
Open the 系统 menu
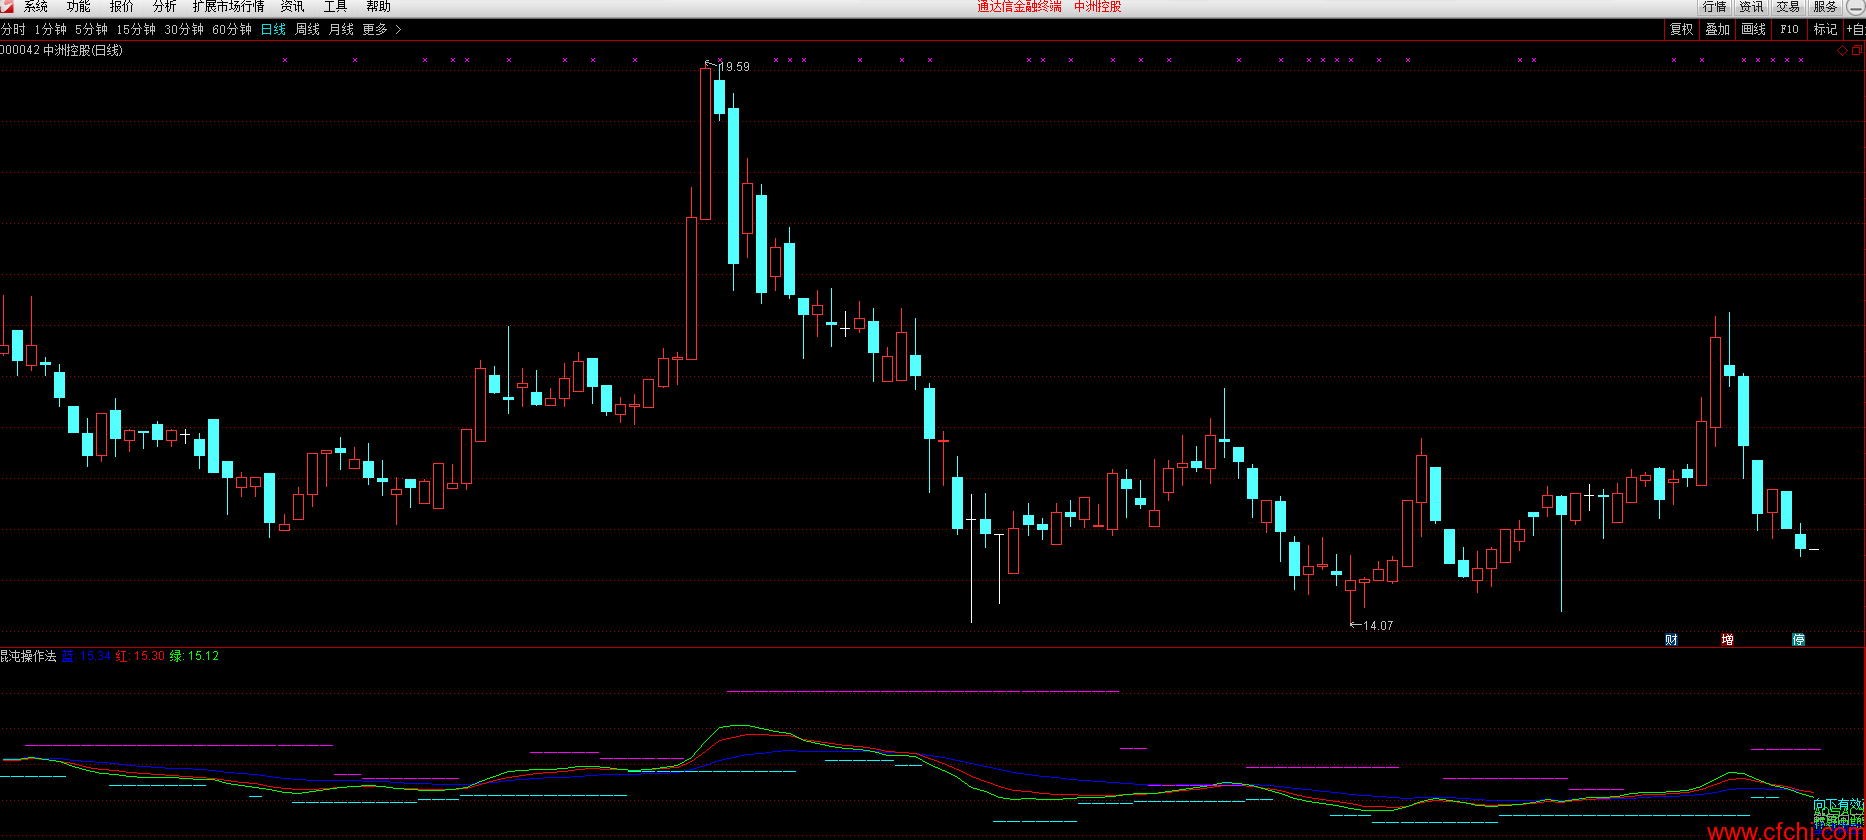36,6
